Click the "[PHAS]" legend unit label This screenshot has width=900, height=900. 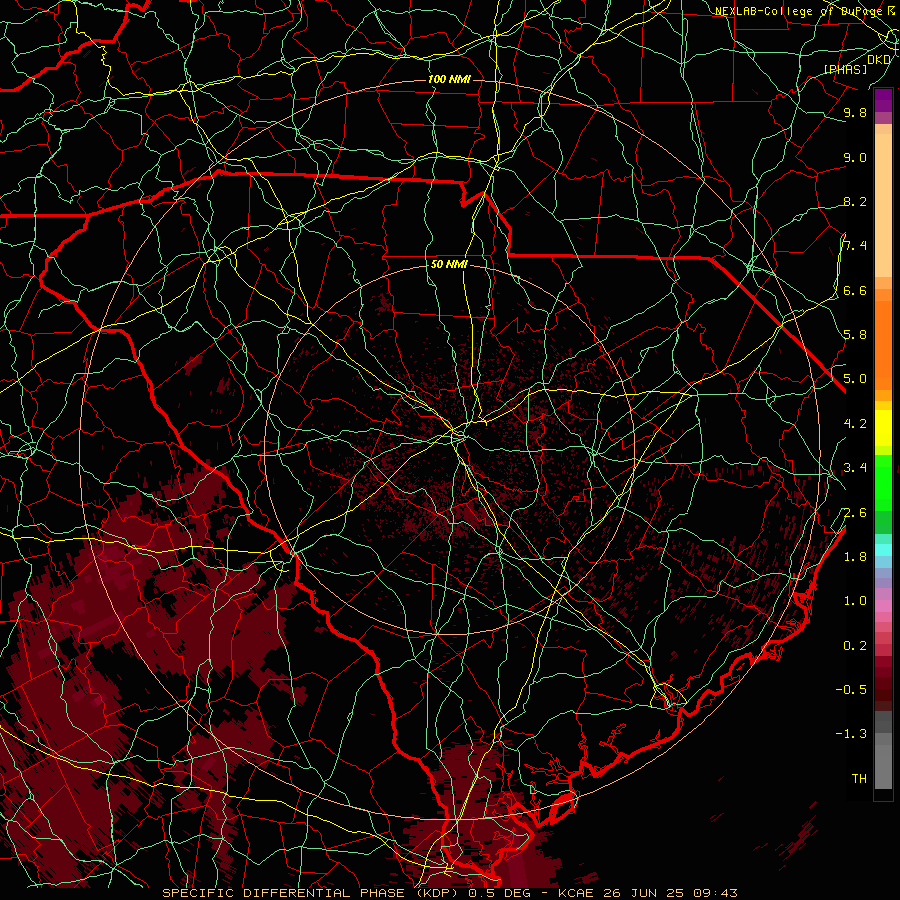(845, 69)
